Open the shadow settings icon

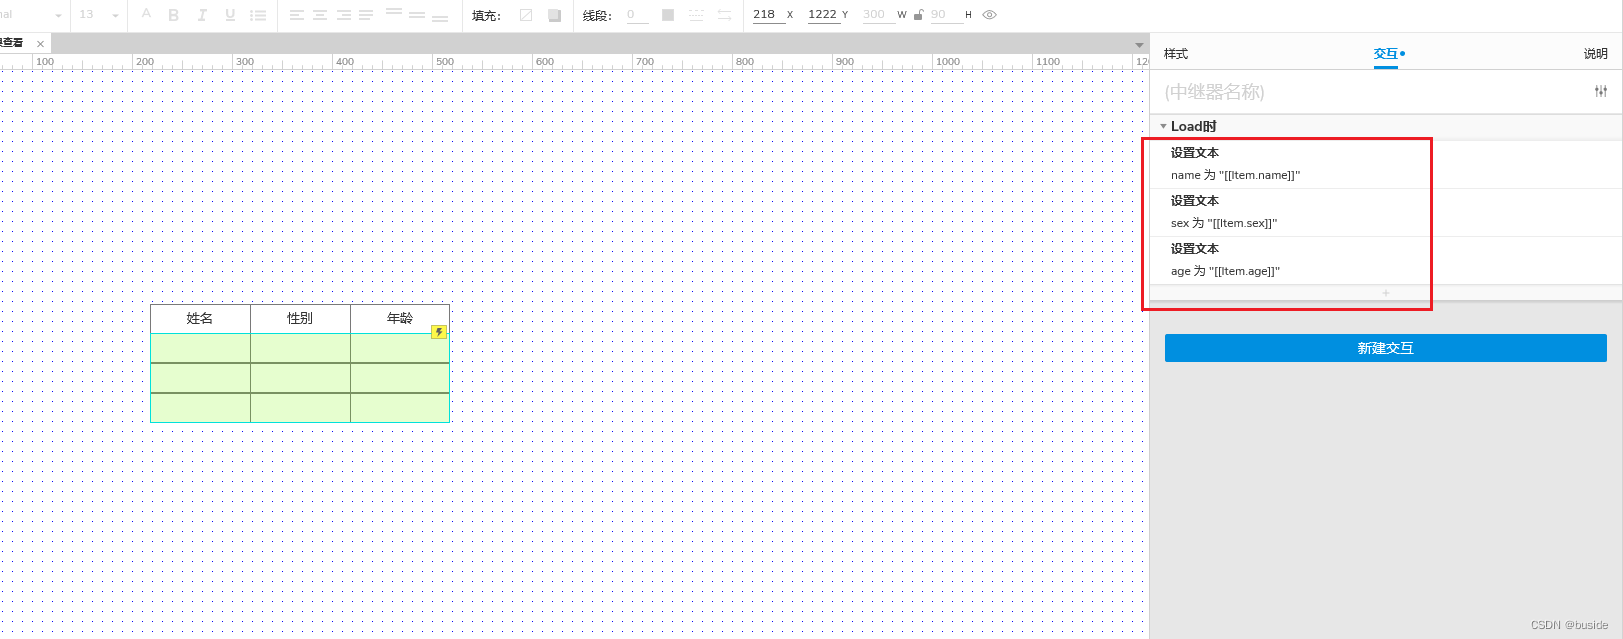(x=554, y=15)
